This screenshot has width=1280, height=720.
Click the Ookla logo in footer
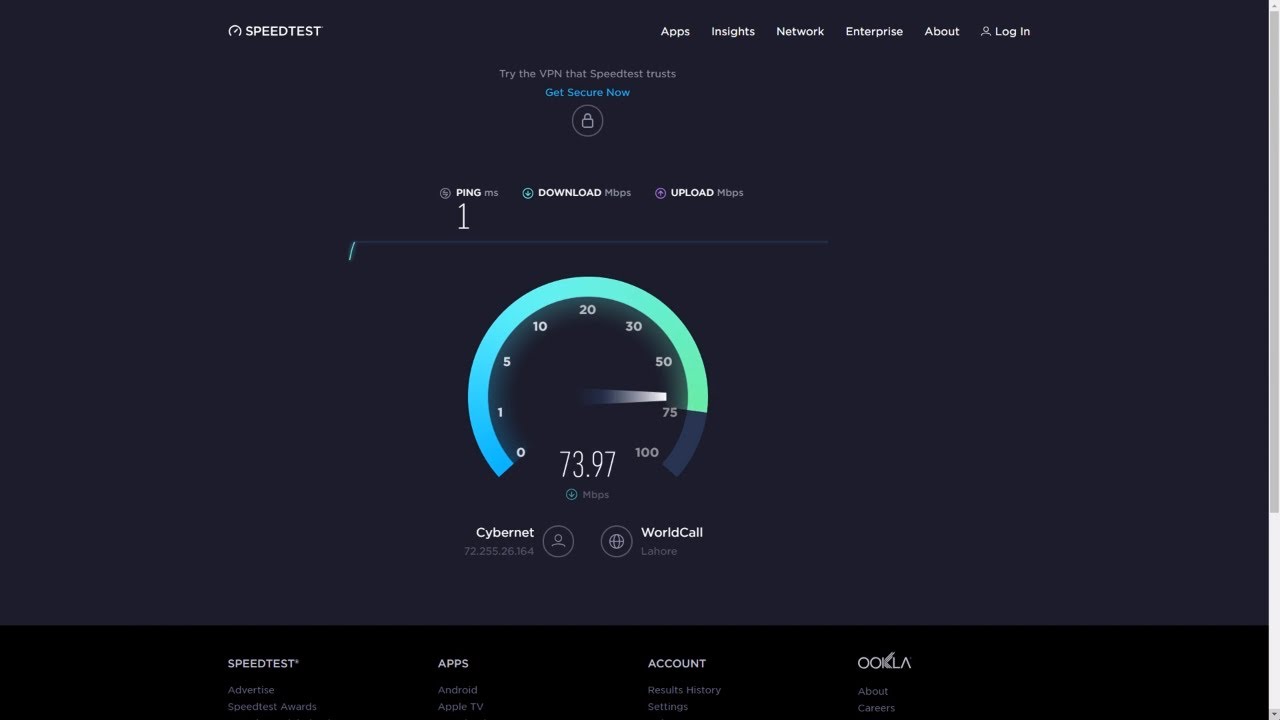coord(884,662)
